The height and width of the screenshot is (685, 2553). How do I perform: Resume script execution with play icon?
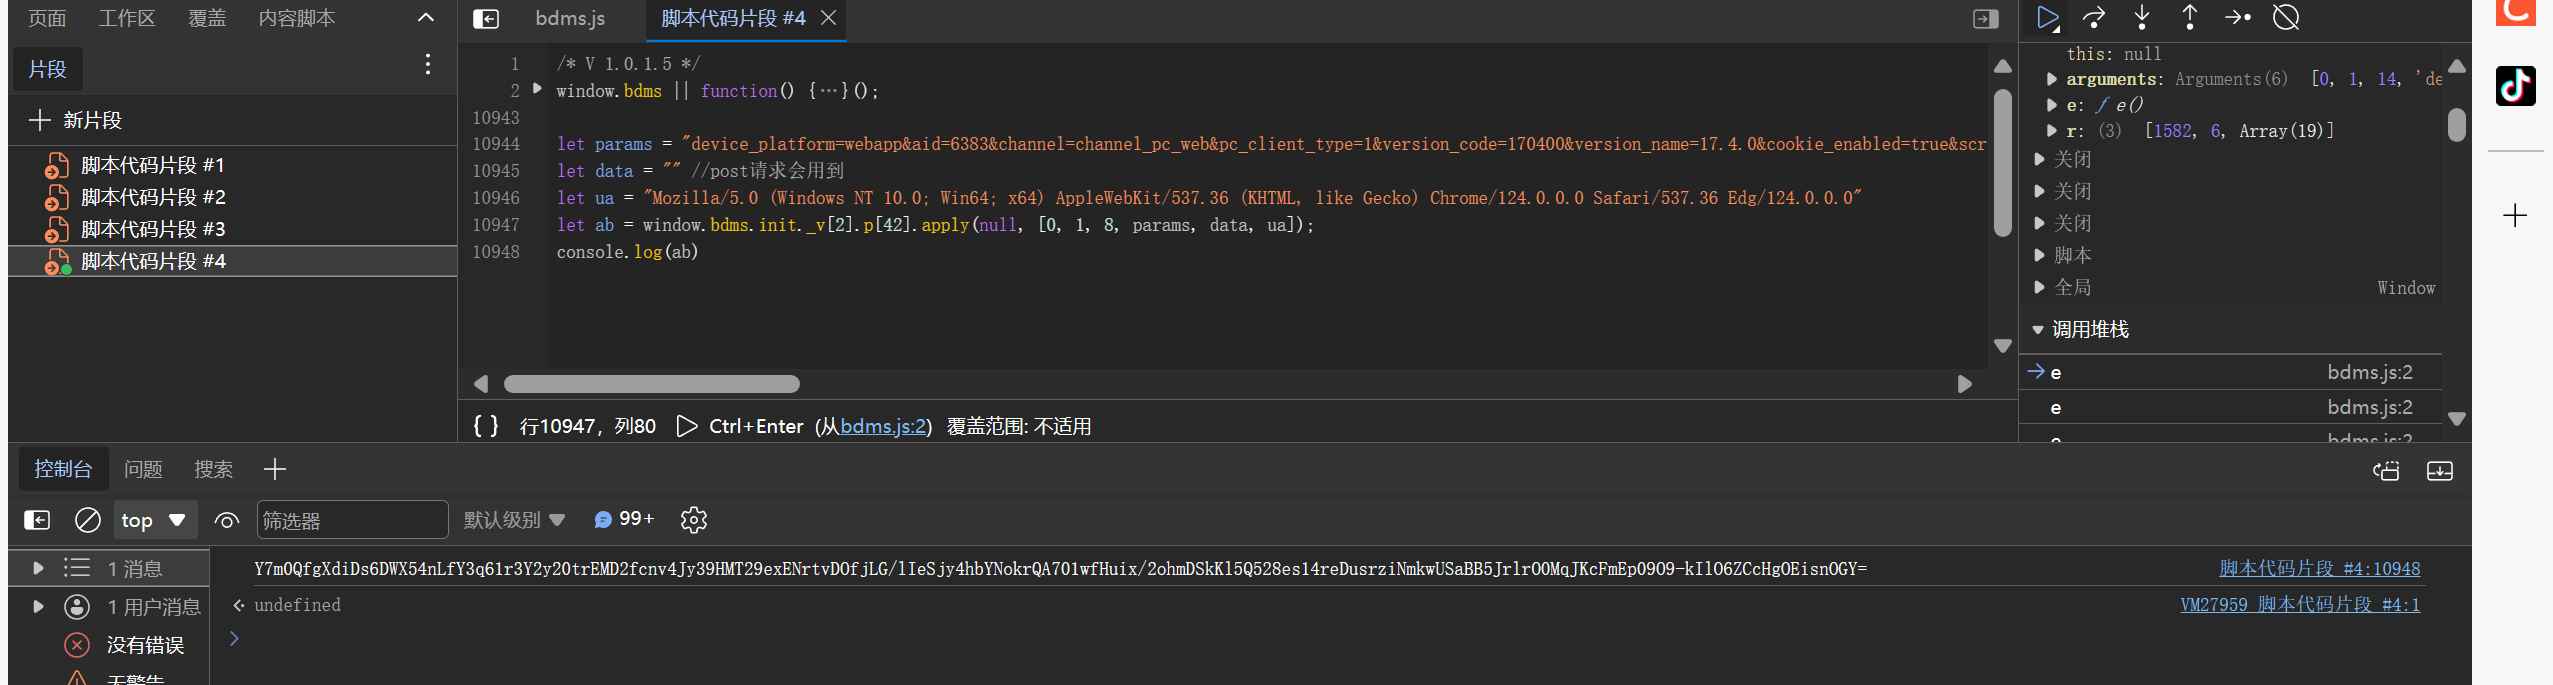point(2047,18)
